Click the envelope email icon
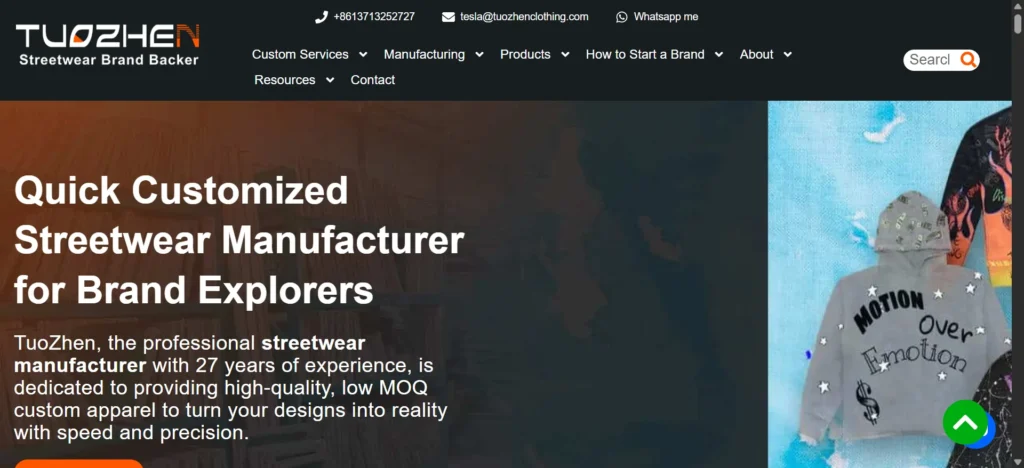This screenshot has width=1024, height=468. [448, 17]
